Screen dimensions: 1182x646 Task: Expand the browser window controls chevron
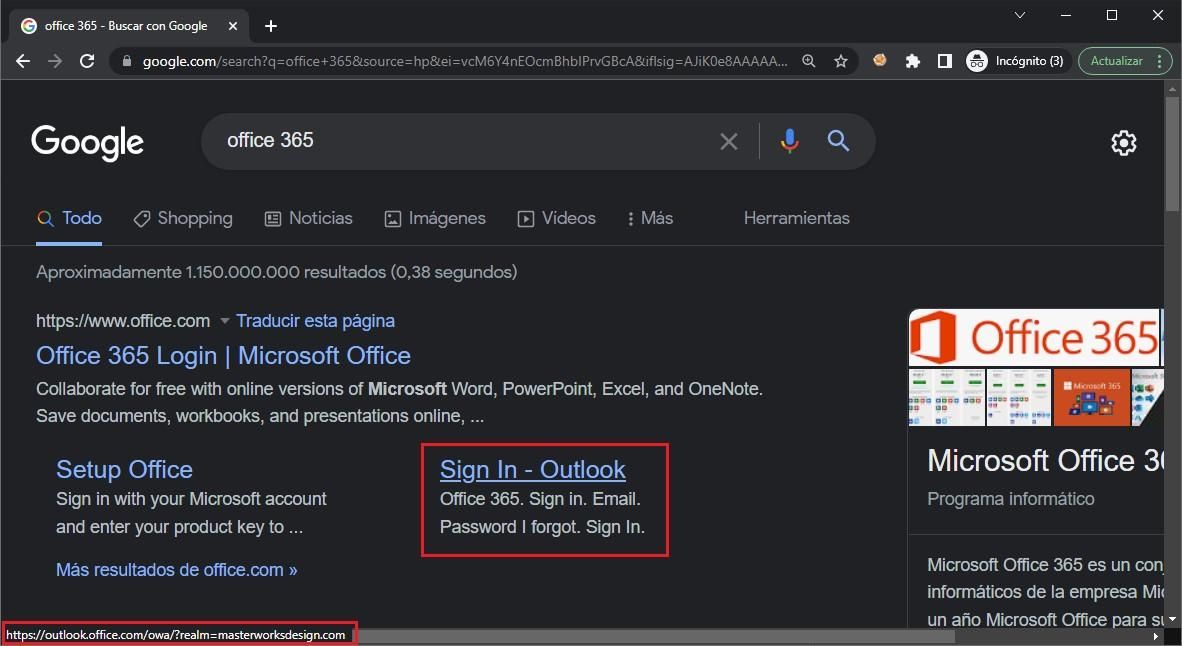(x=1018, y=15)
